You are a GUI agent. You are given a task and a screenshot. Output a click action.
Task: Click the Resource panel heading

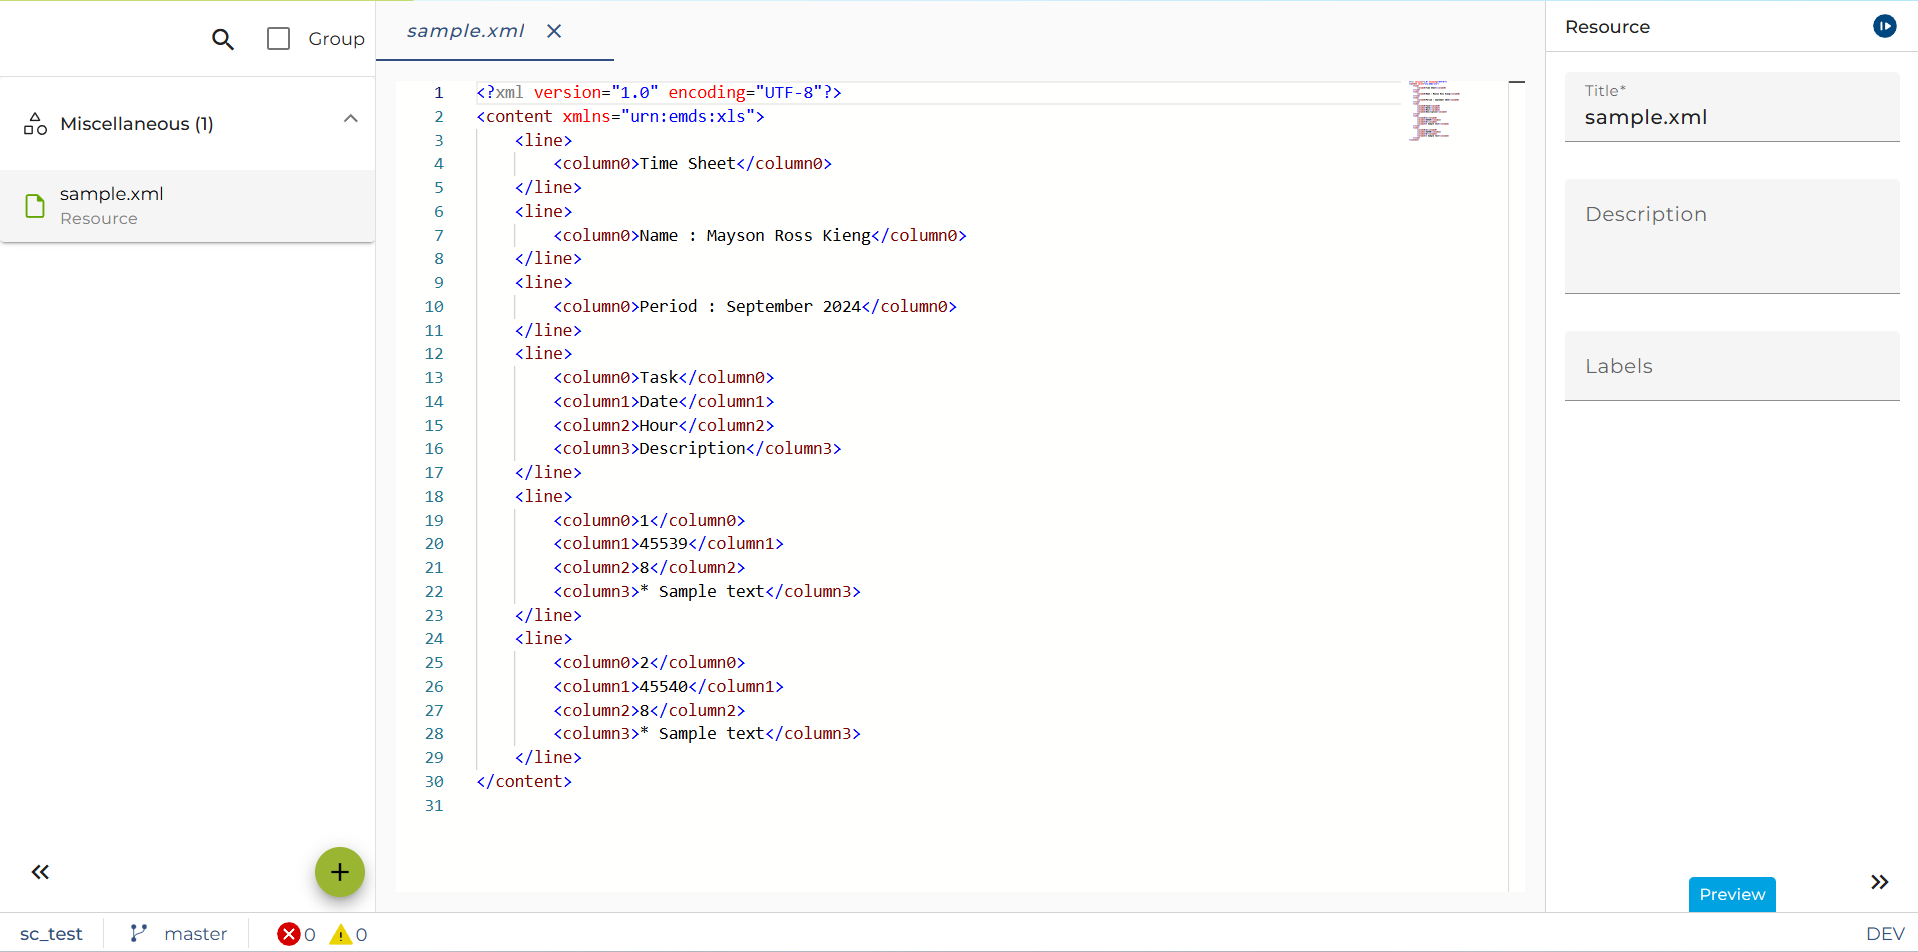pos(1607,27)
